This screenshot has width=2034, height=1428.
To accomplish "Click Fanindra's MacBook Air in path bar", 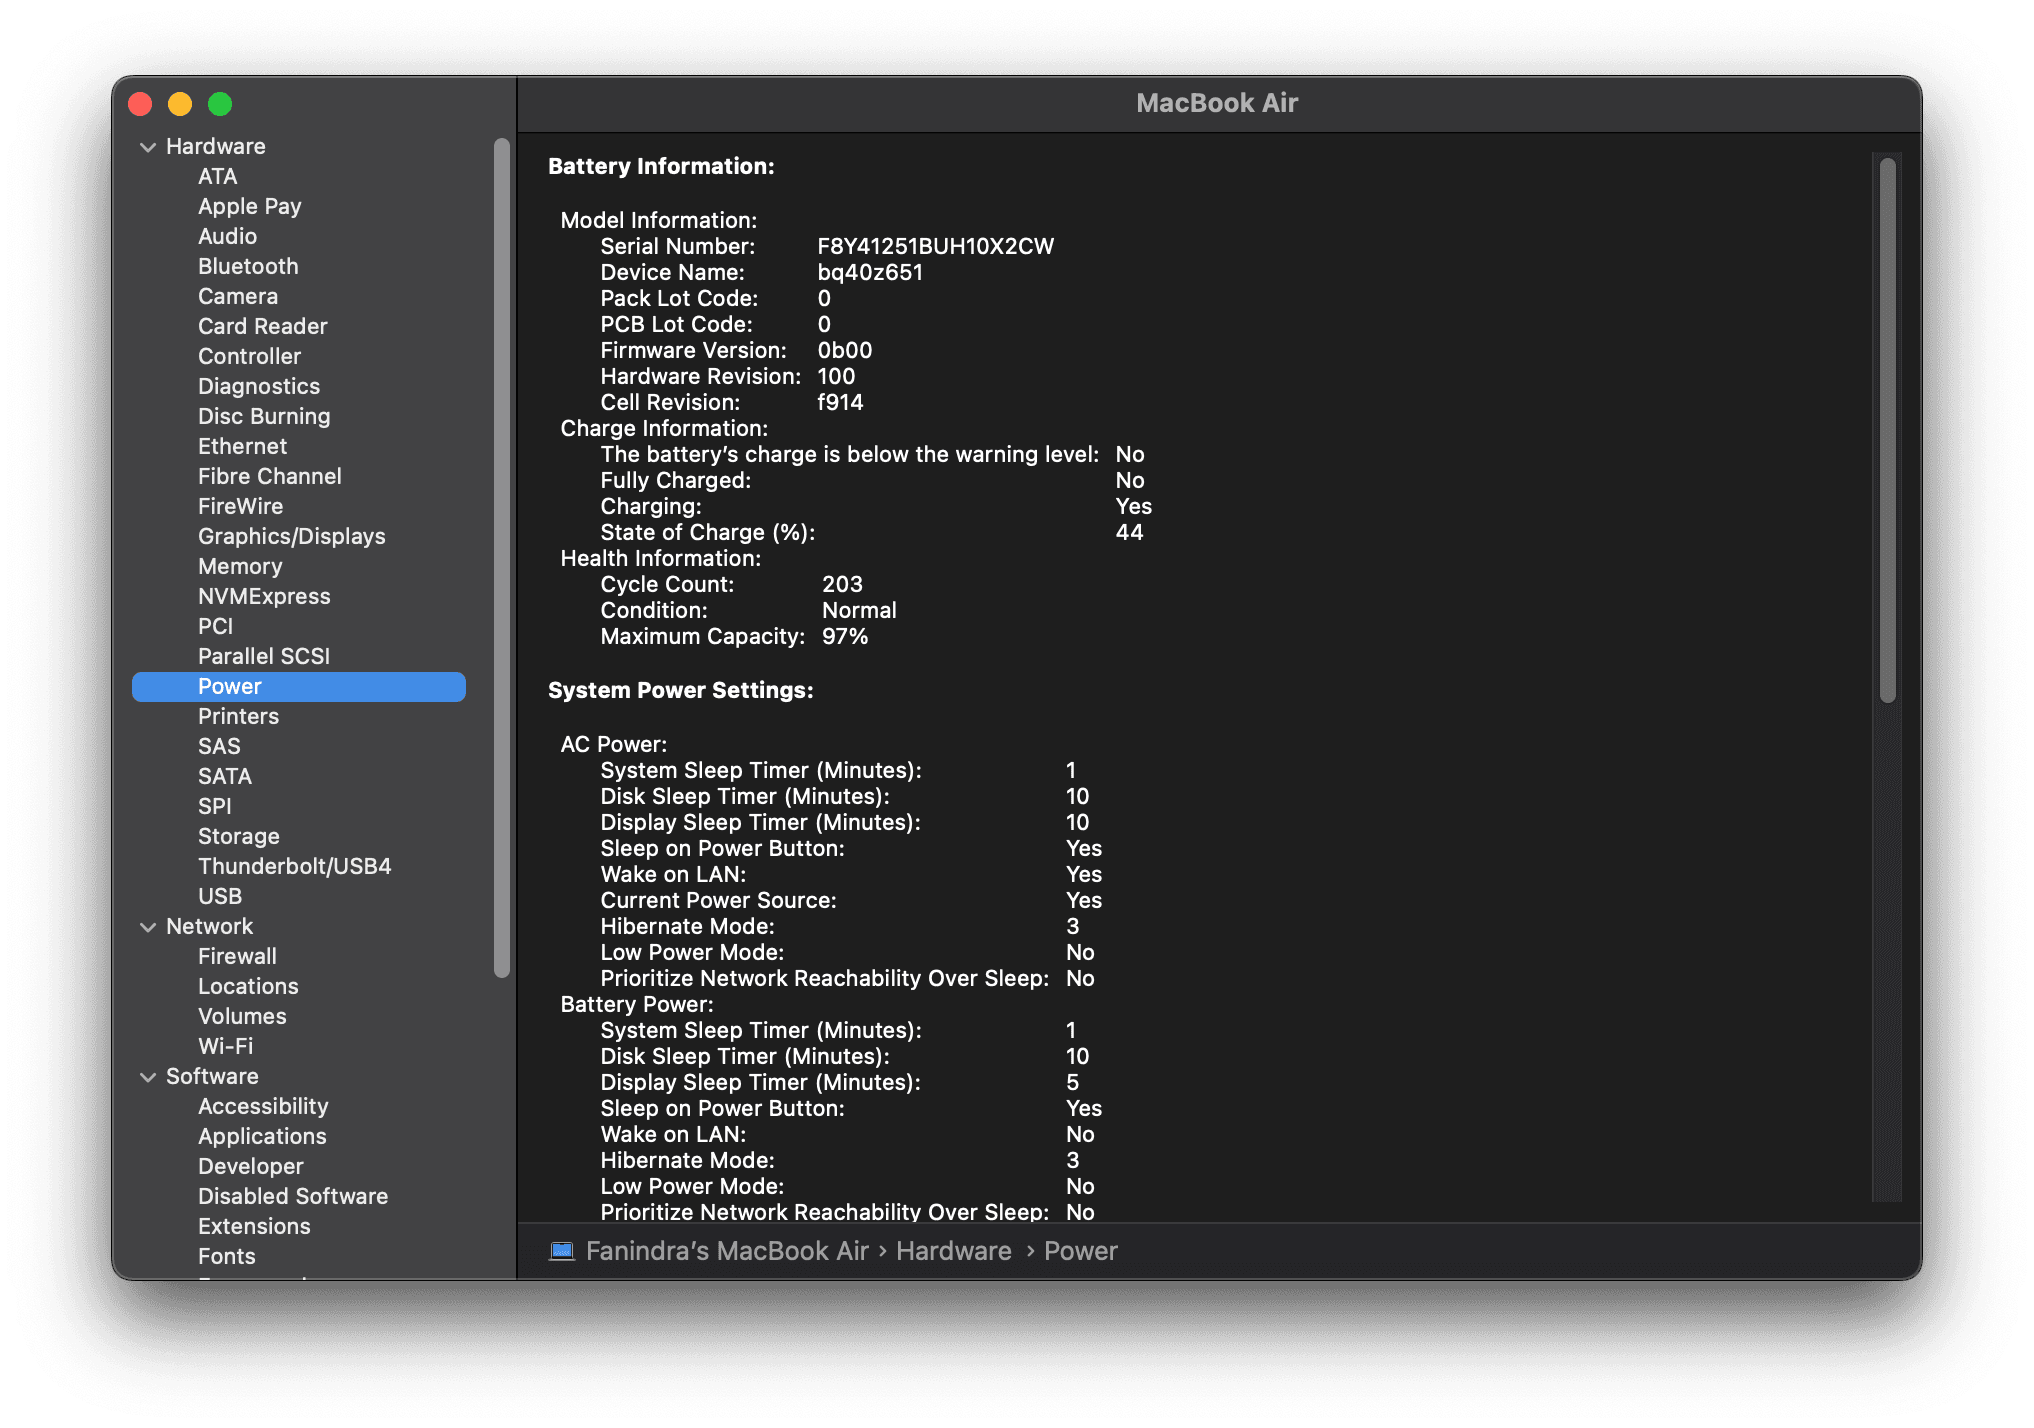I will (x=727, y=1251).
